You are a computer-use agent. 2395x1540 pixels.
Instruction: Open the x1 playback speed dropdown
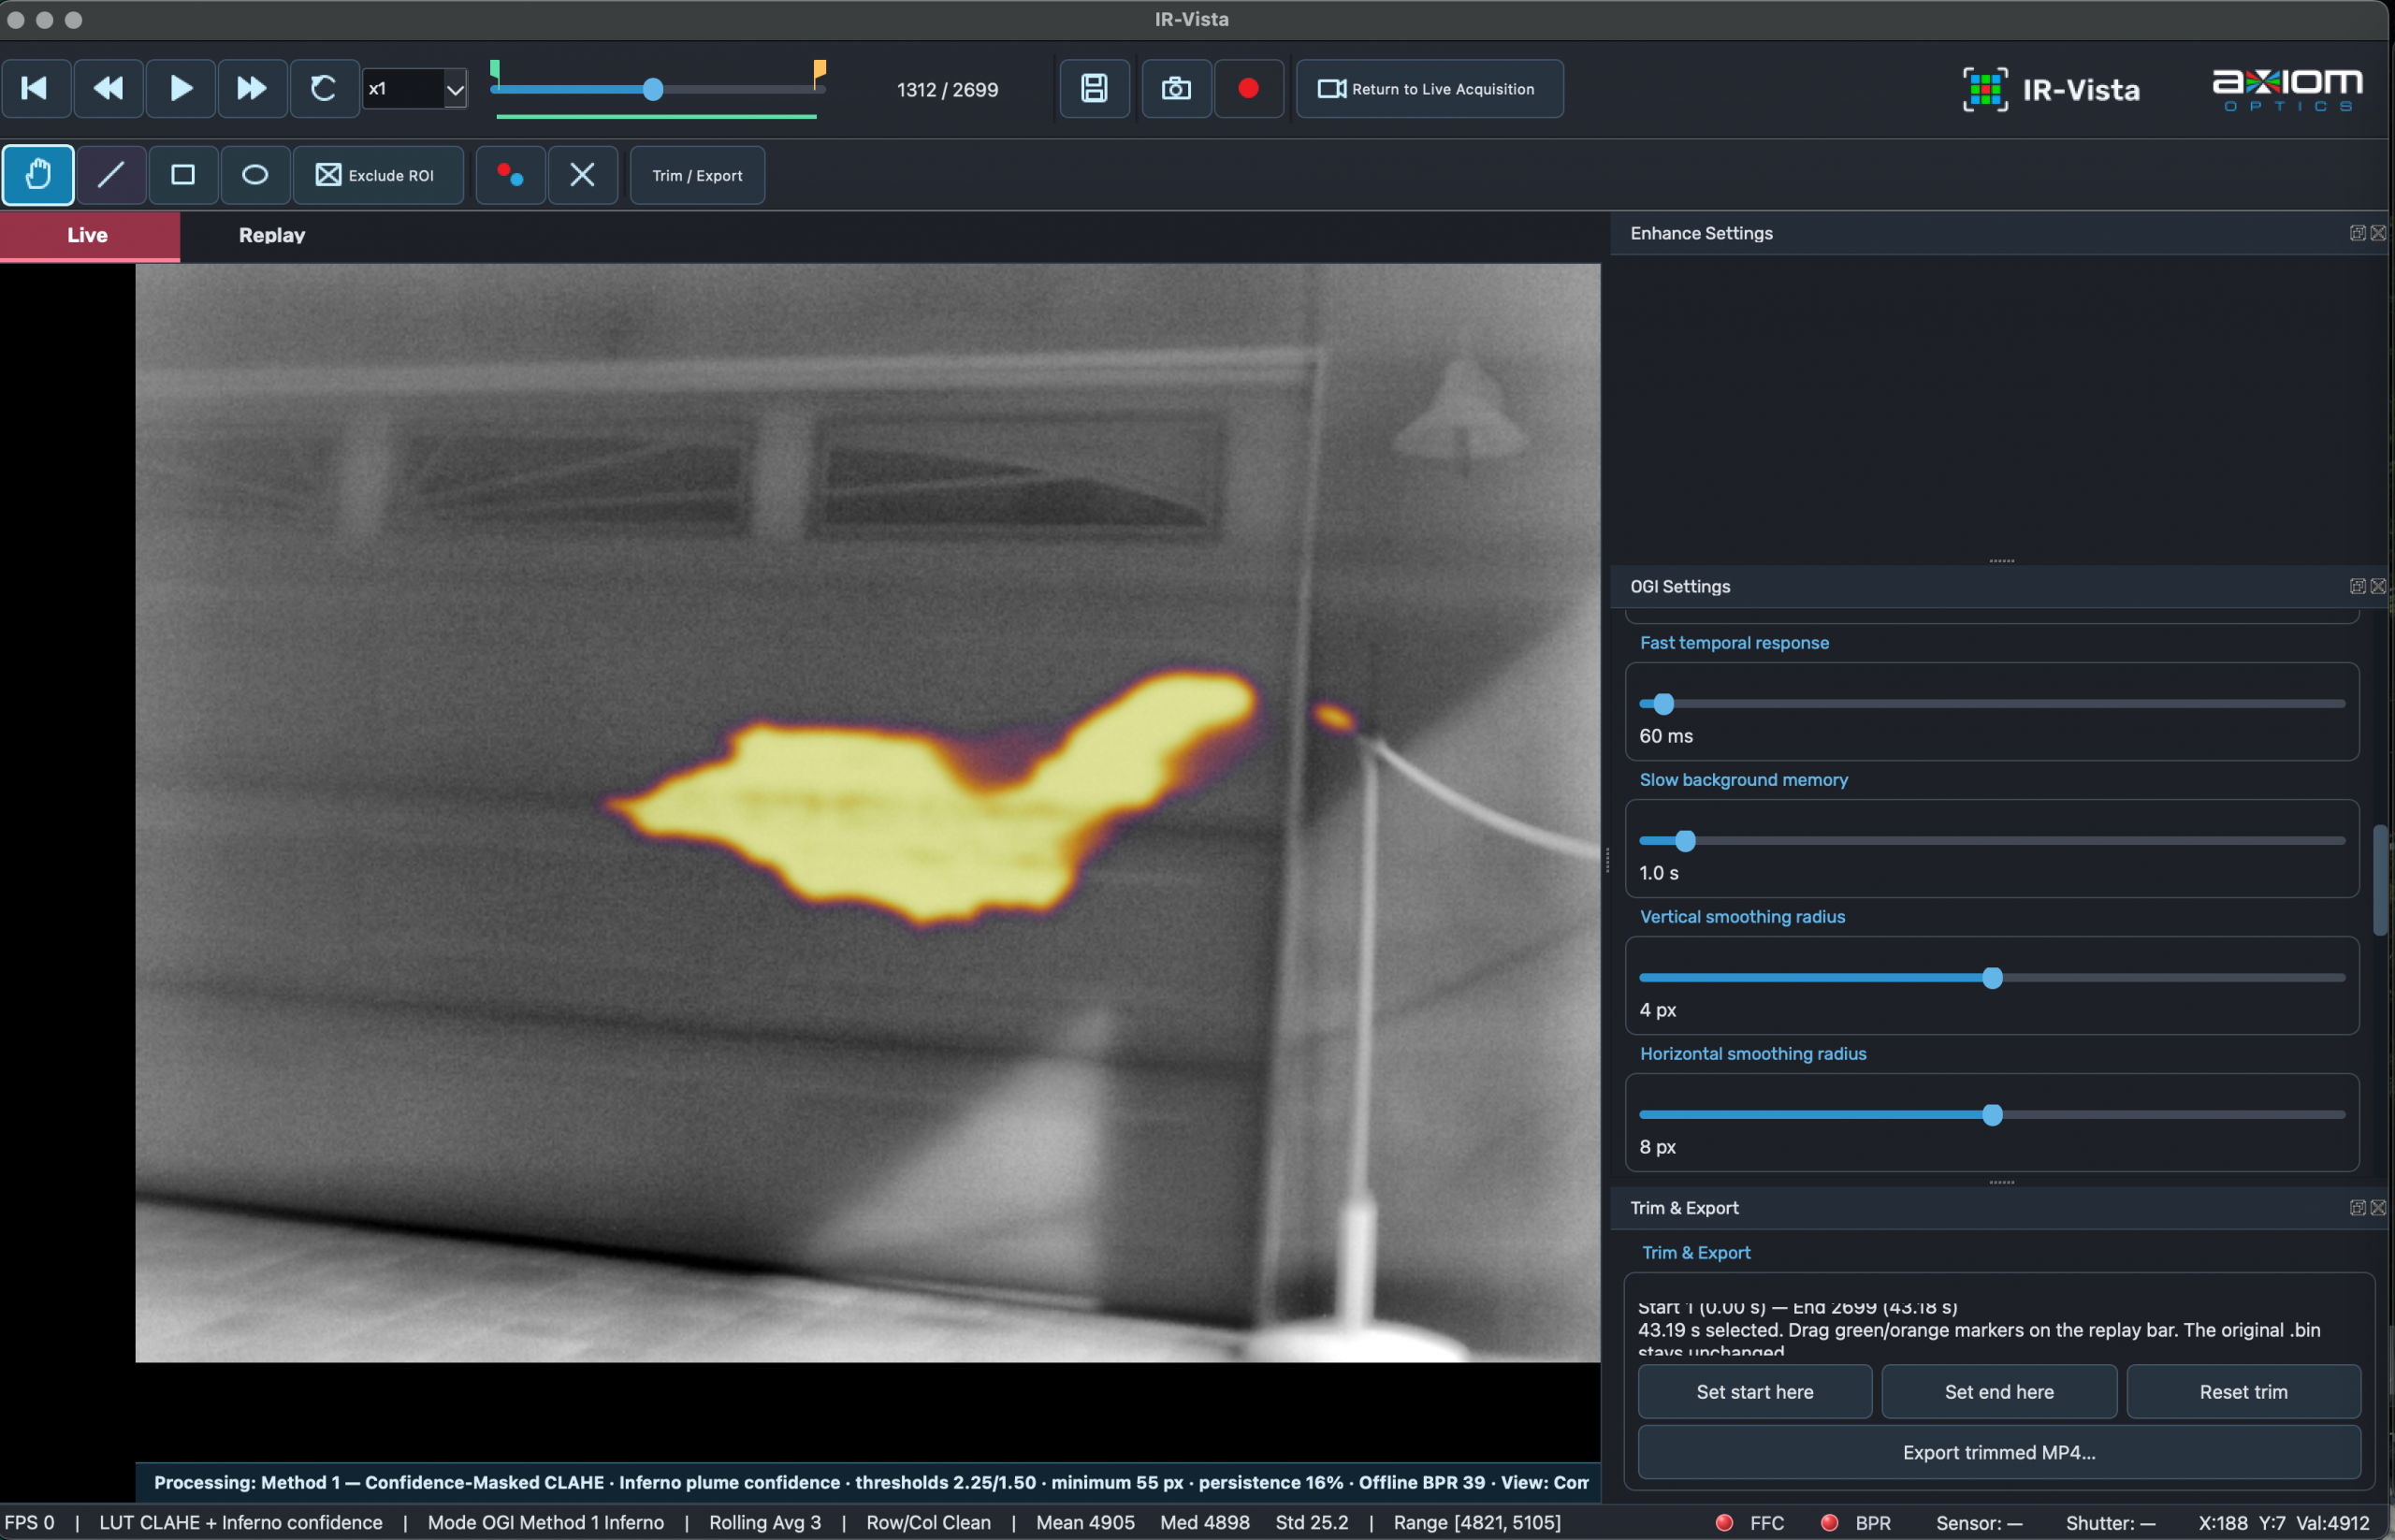click(415, 89)
